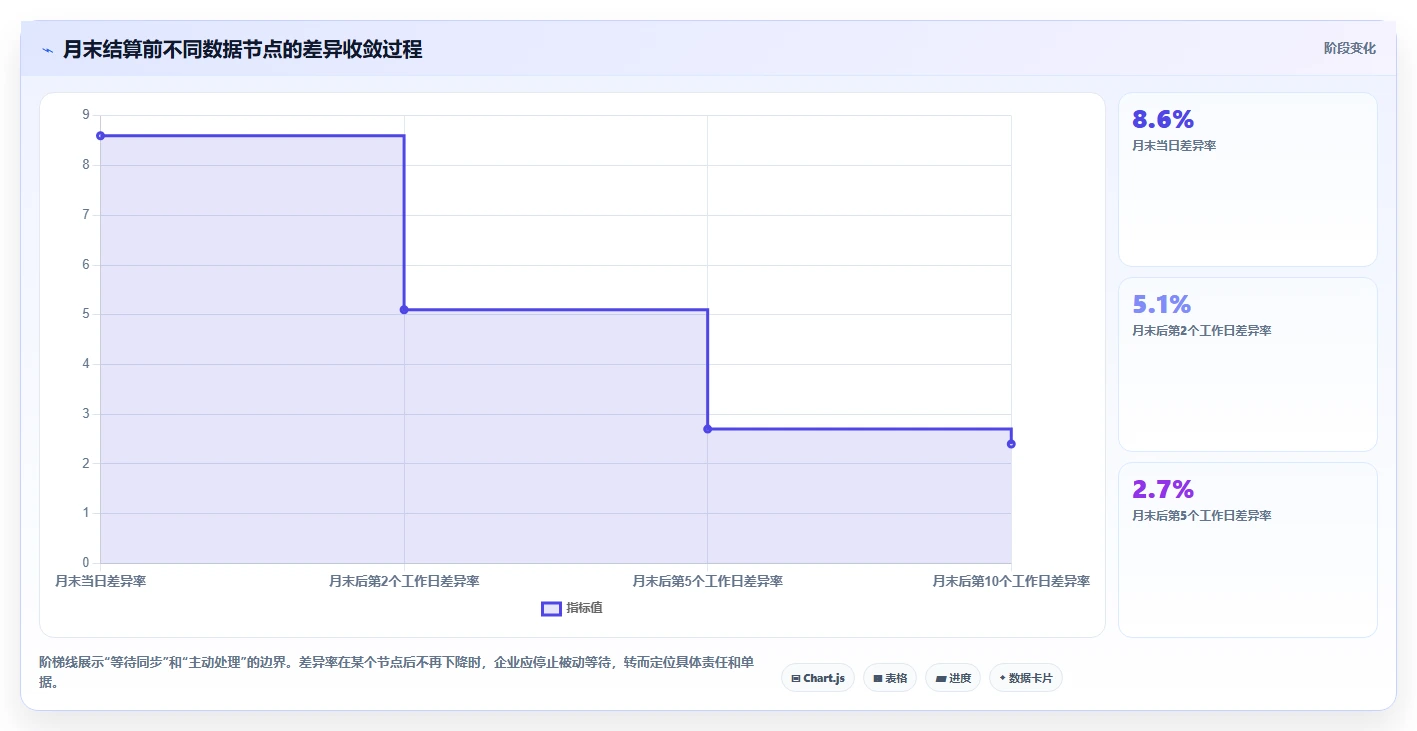Click the description paragraph starting 阶梯线展示
1417x731 pixels.
coord(396,672)
